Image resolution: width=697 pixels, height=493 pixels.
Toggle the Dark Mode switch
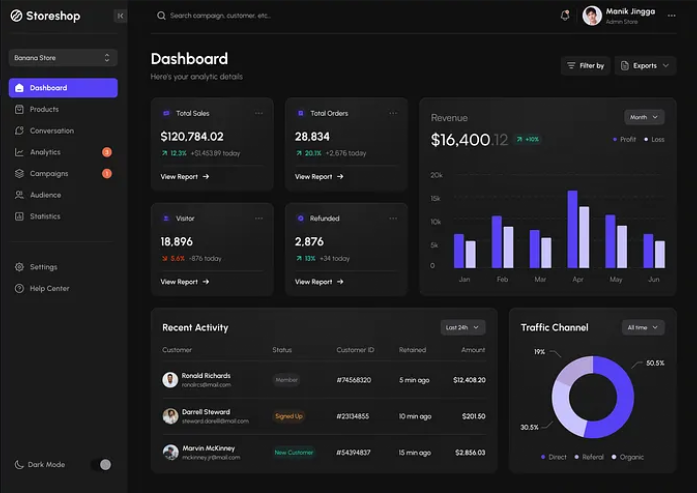pos(101,464)
